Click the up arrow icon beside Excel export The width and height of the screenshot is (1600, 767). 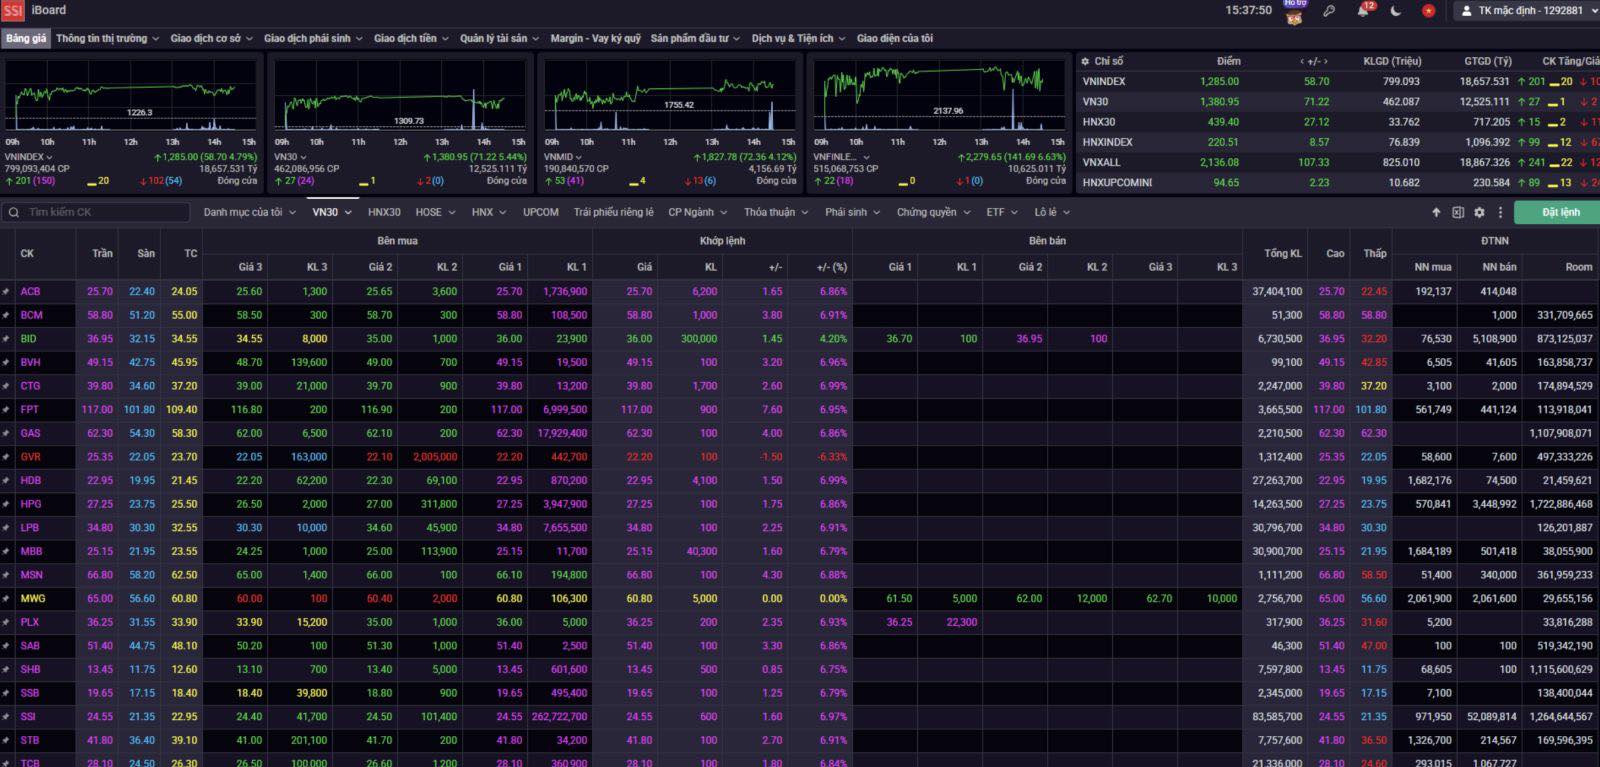tap(1436, 212)
